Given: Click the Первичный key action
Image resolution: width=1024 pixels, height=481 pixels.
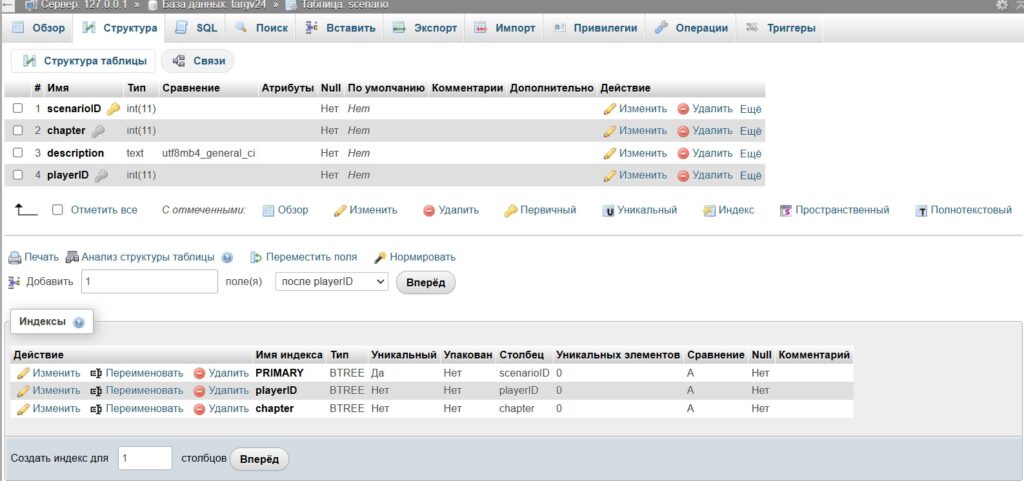Looking at the screenshot, I should [x=540, y=210].
